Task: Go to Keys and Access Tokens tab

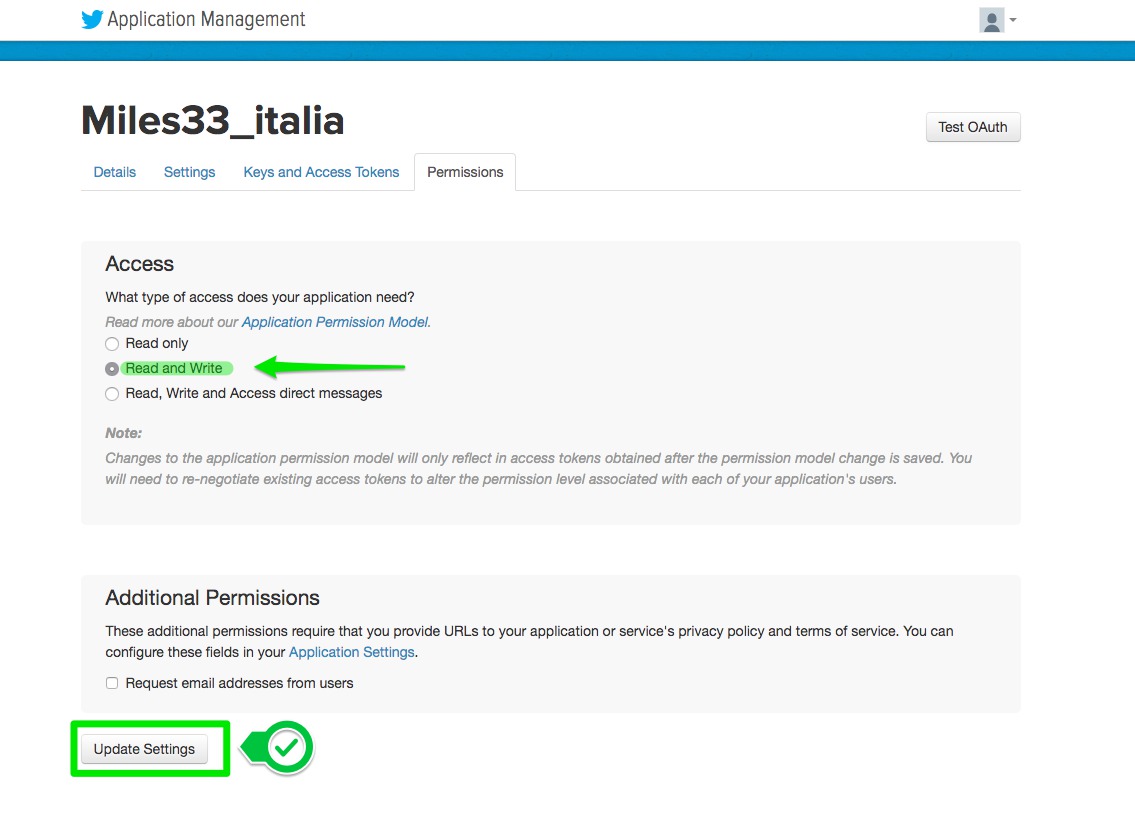Action: 321,172
